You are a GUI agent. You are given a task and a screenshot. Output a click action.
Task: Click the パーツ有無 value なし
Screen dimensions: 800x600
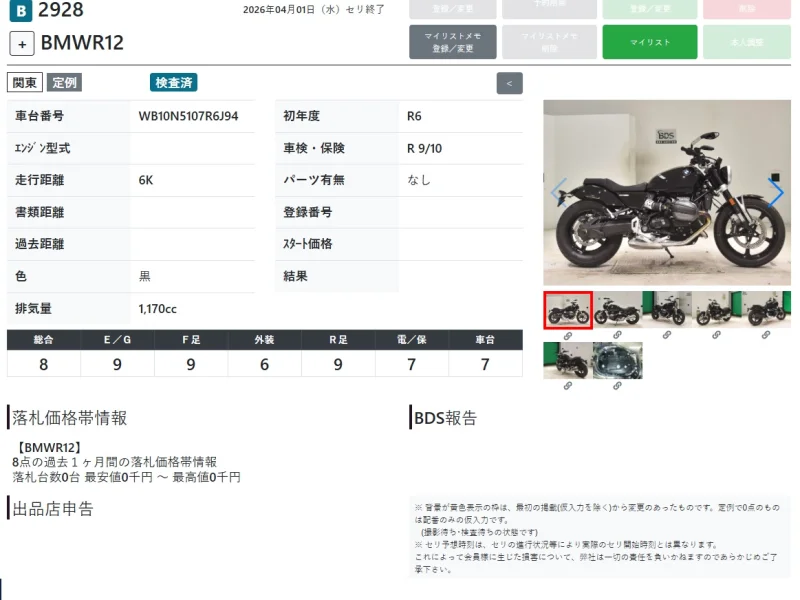click(x=419, y=180)
